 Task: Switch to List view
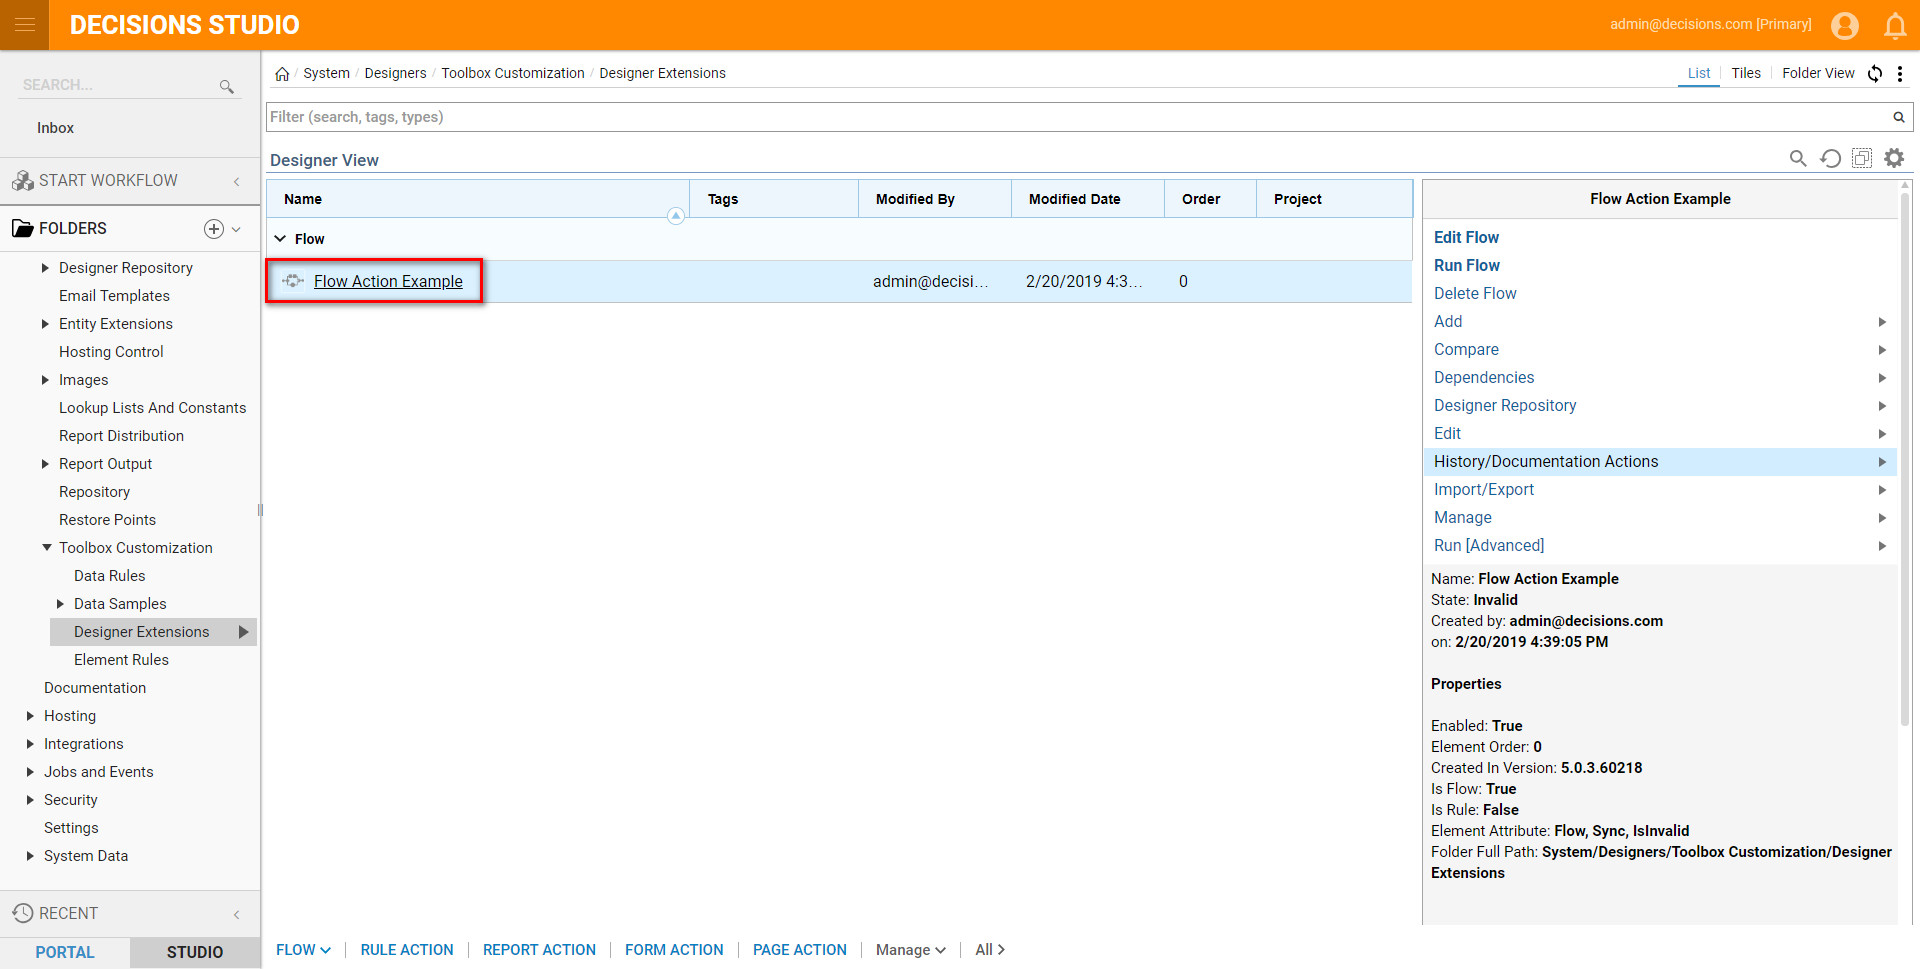point(1699,73)
